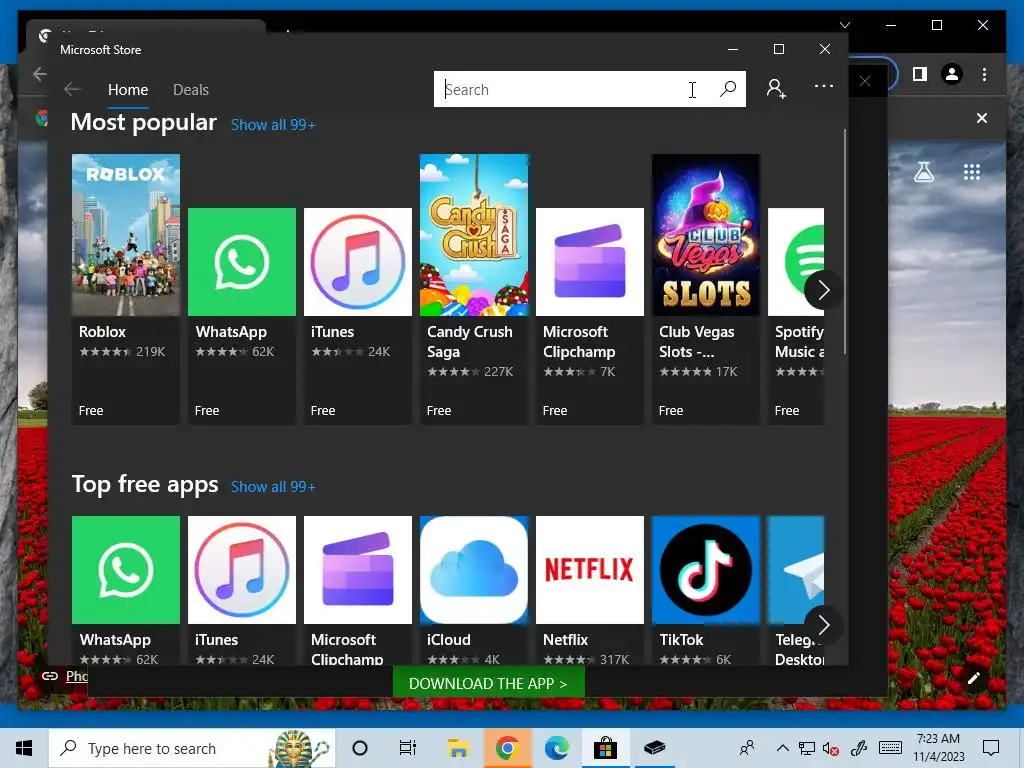Screen dimensions: 1024x768
Task: Click the taskbar search box
Action: pos(192,748)
